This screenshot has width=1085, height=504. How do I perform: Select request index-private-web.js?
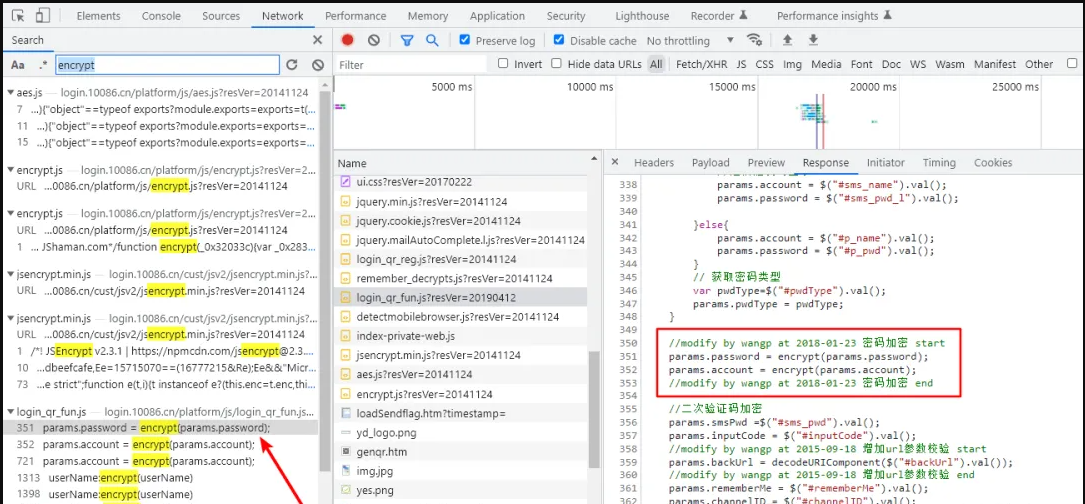(x=461, y=336)
